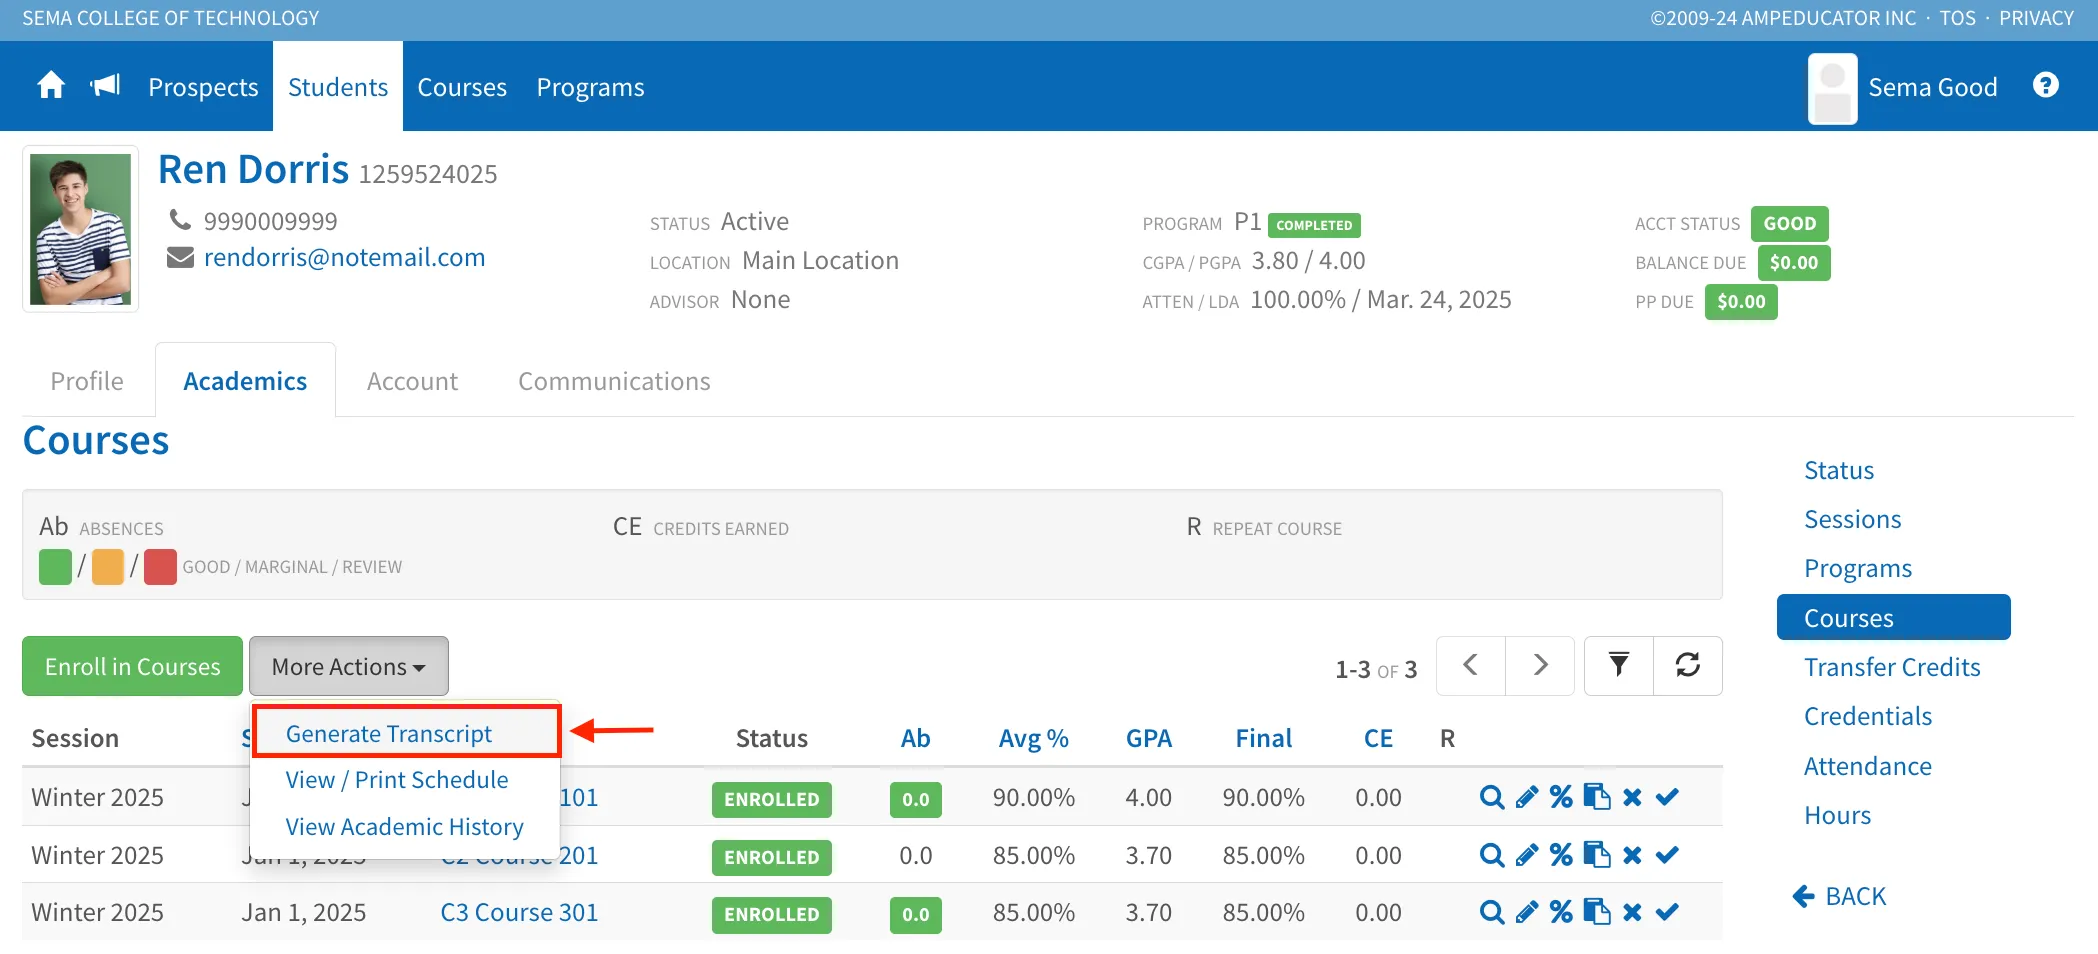
Task: Click the PRIVACY link in header
Action: click(x=2036, y=18)
